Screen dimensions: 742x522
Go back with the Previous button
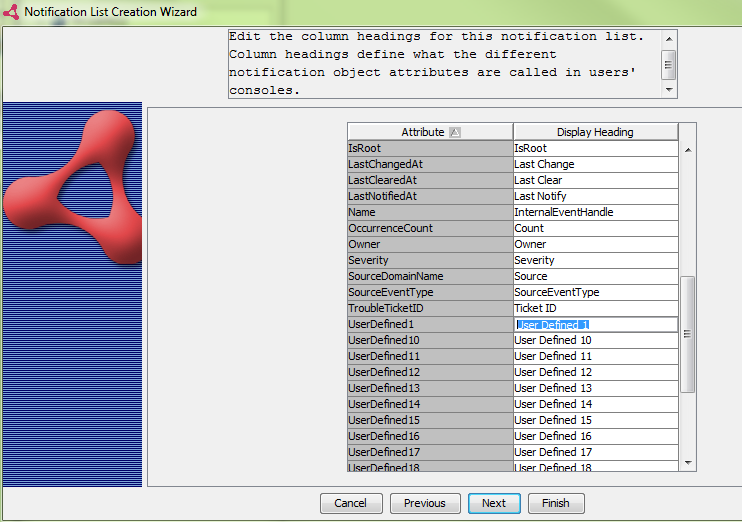click(x=424, y=503)
